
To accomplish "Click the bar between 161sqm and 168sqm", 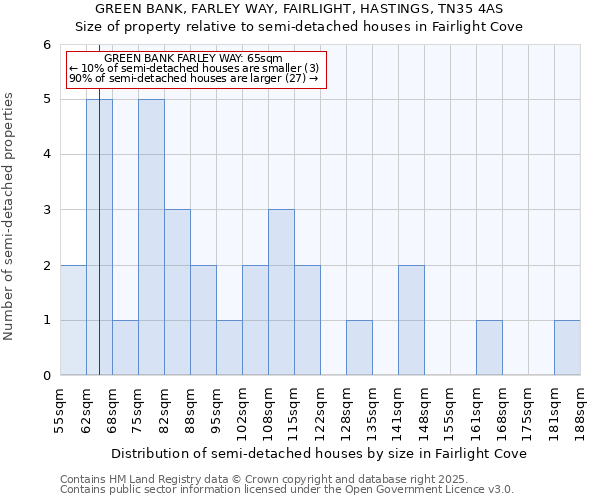I will [x=489, y=347].
